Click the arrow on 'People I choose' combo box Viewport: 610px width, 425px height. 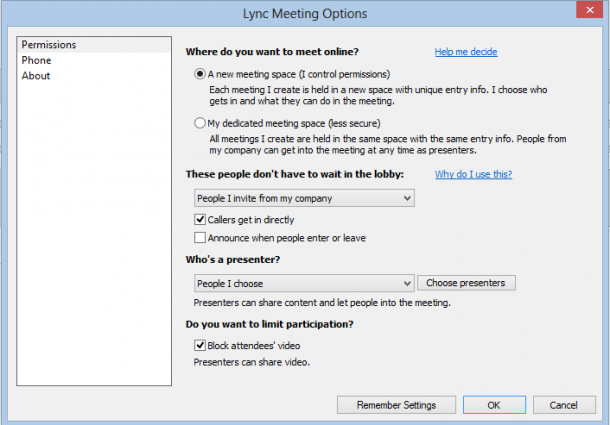pyautogui.click(x=407, y=283)
